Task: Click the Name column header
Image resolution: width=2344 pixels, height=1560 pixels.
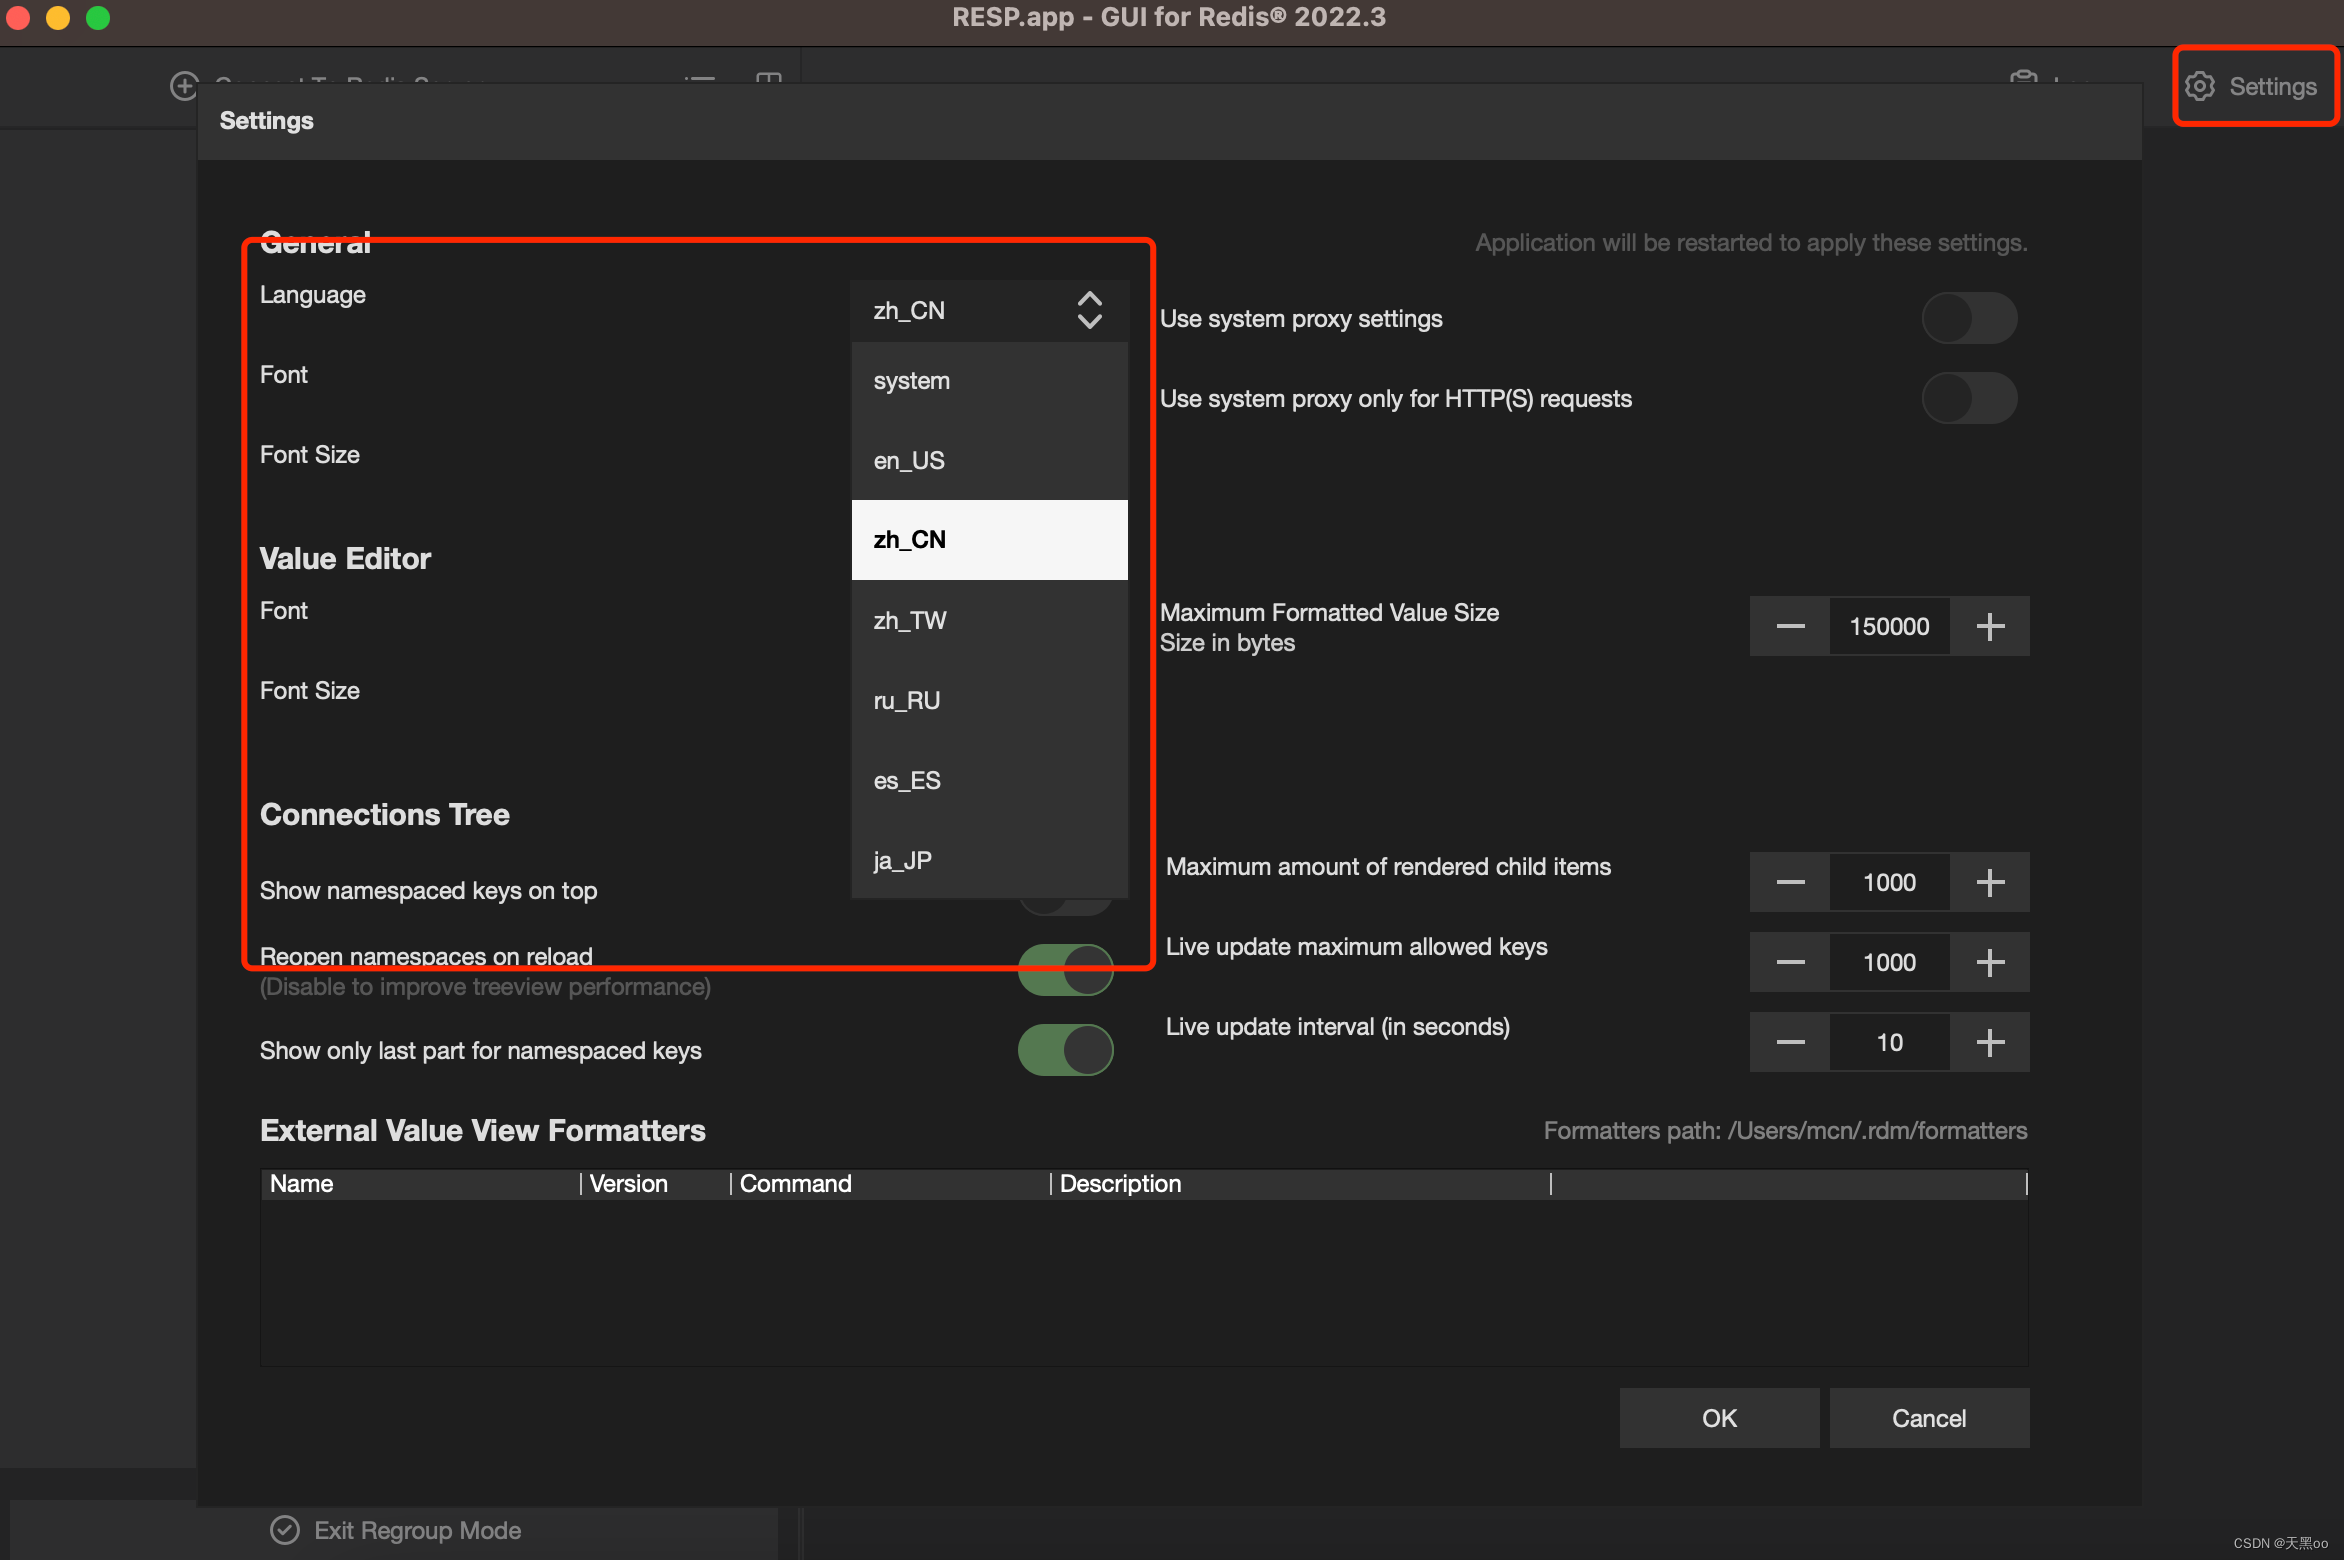Action: pyautogui.click(x=420, y=1184)
